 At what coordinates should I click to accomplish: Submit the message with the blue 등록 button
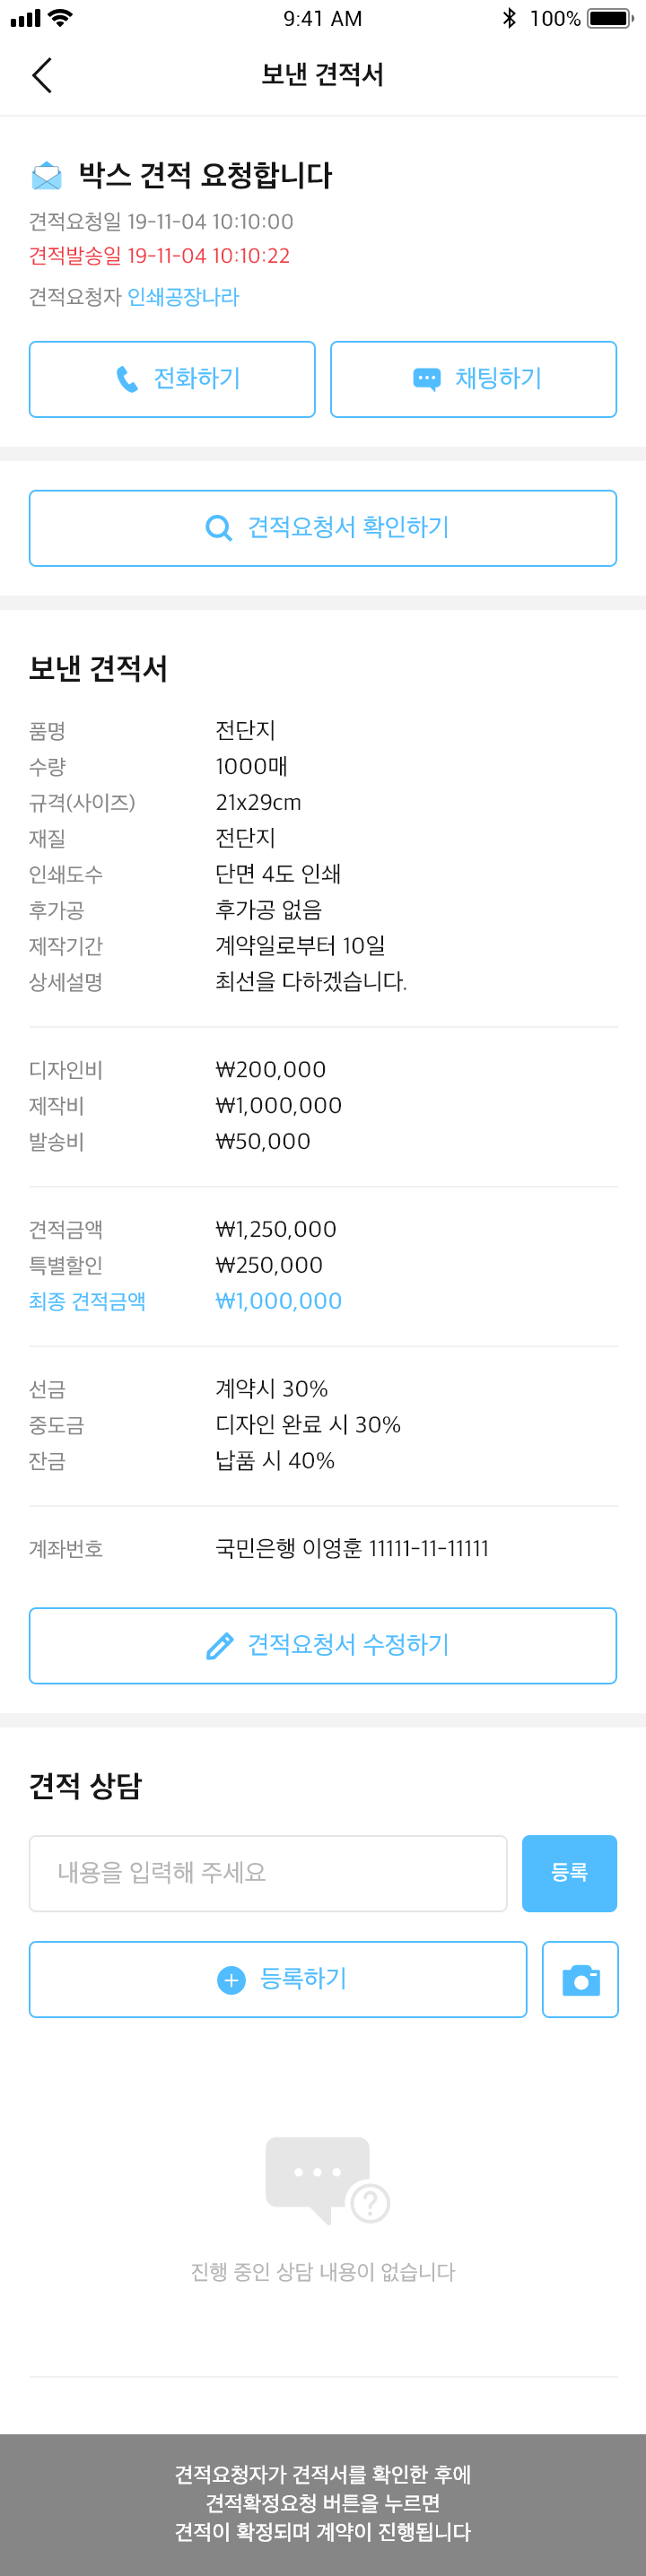pos(569,1873)
